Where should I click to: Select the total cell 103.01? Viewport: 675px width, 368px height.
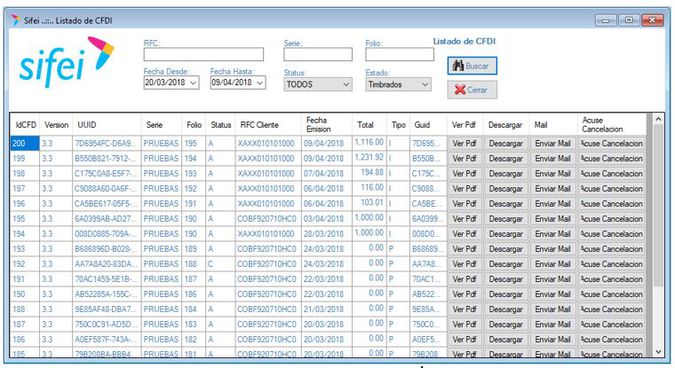369,203
